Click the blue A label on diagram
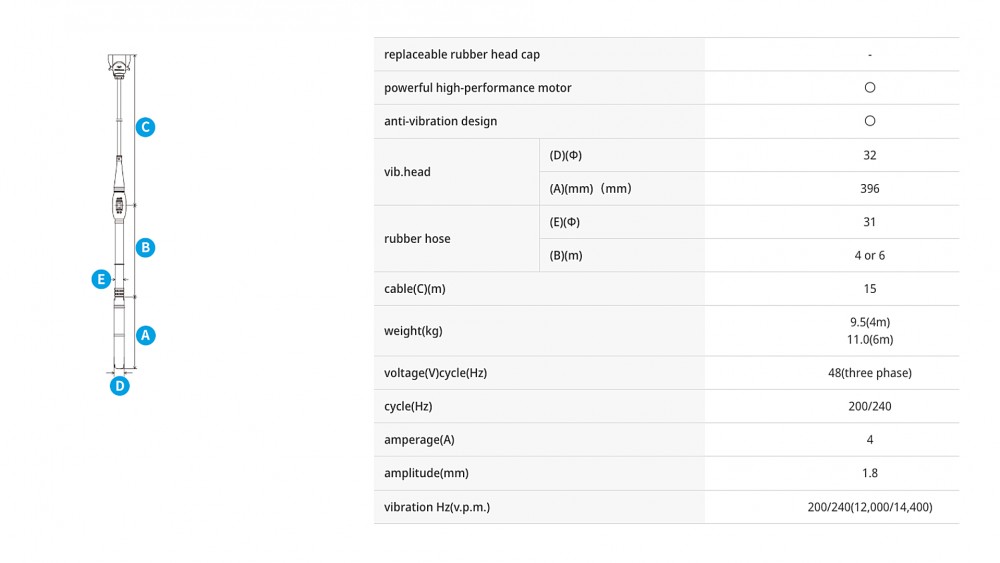The image size is (1000, 563). tap(146, 335)
